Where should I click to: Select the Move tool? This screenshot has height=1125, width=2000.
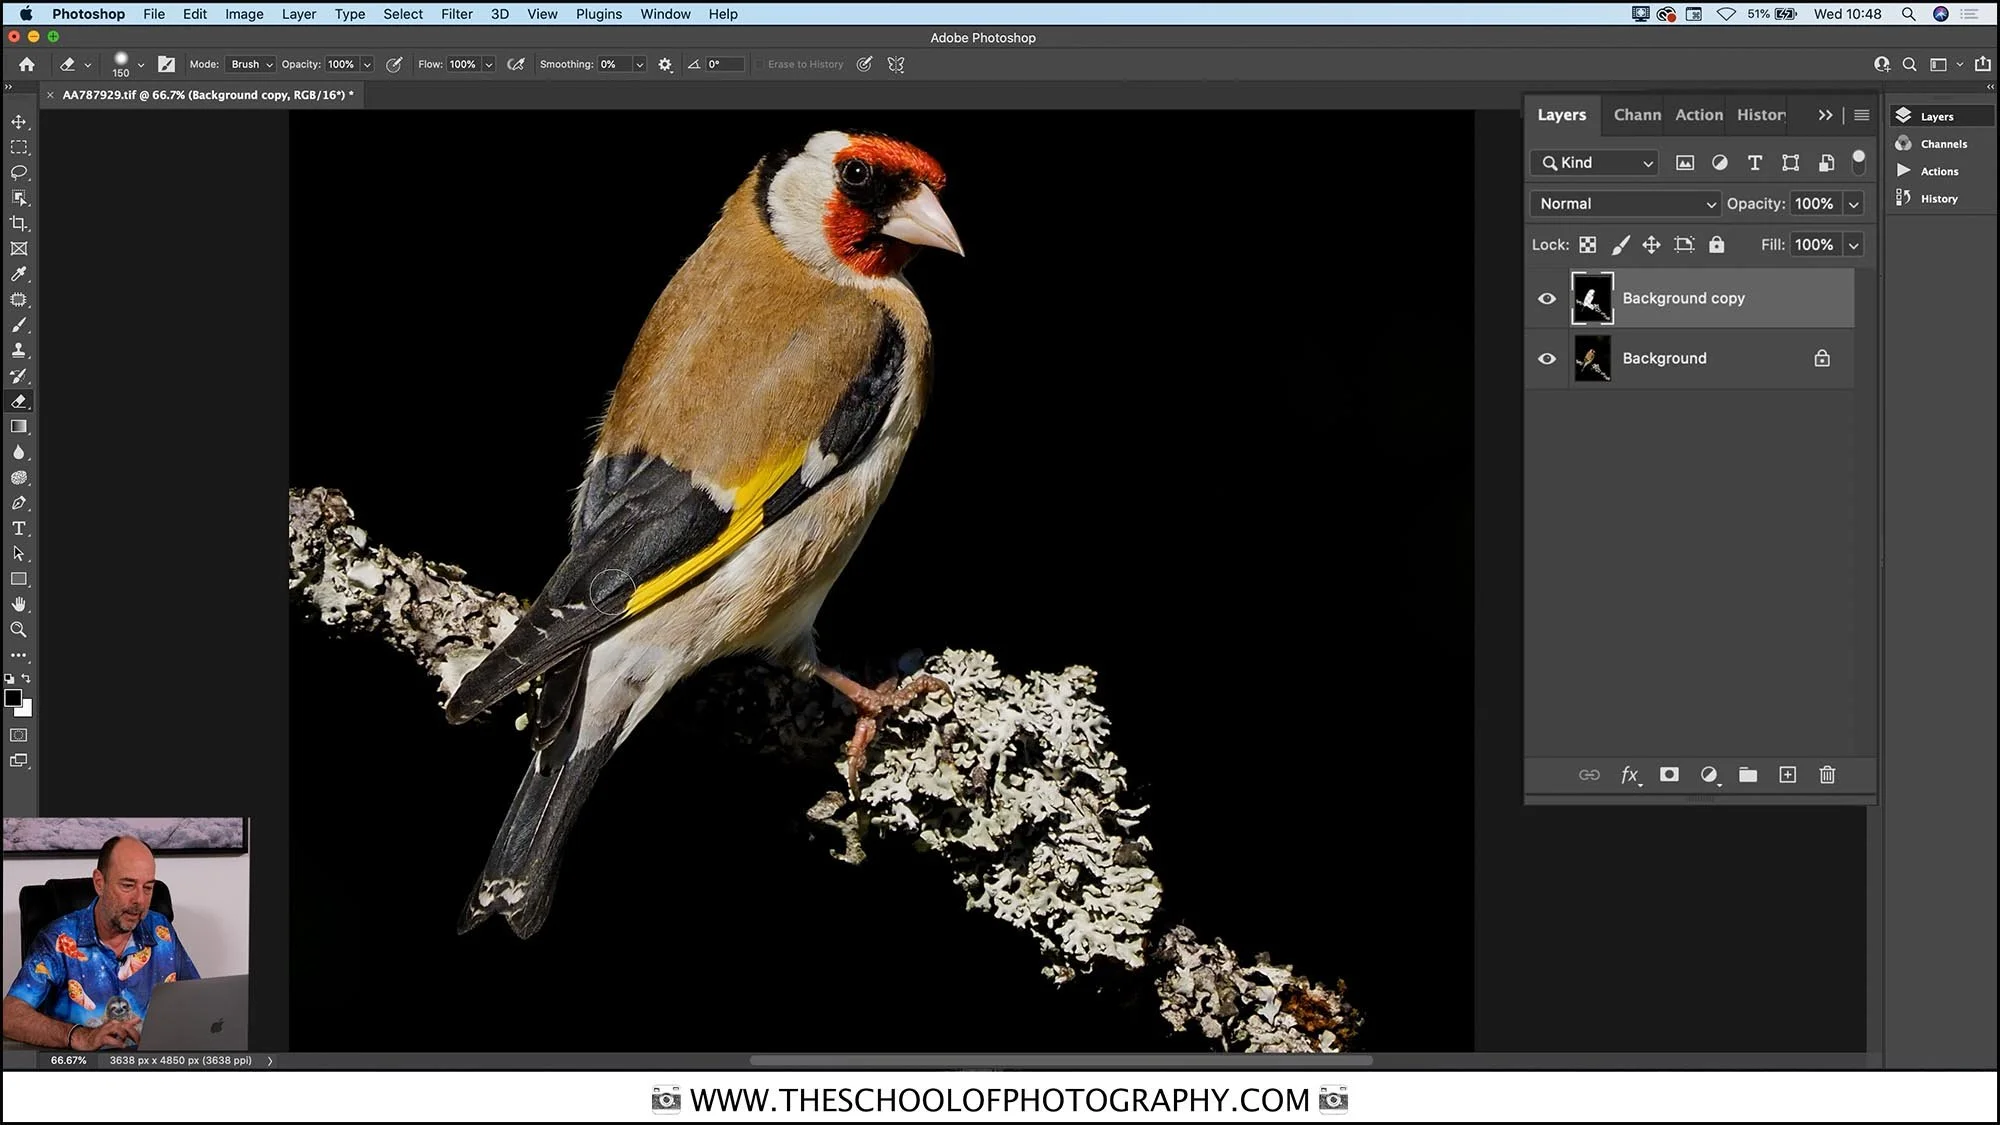pyautogui.click(x=19, y=121)
